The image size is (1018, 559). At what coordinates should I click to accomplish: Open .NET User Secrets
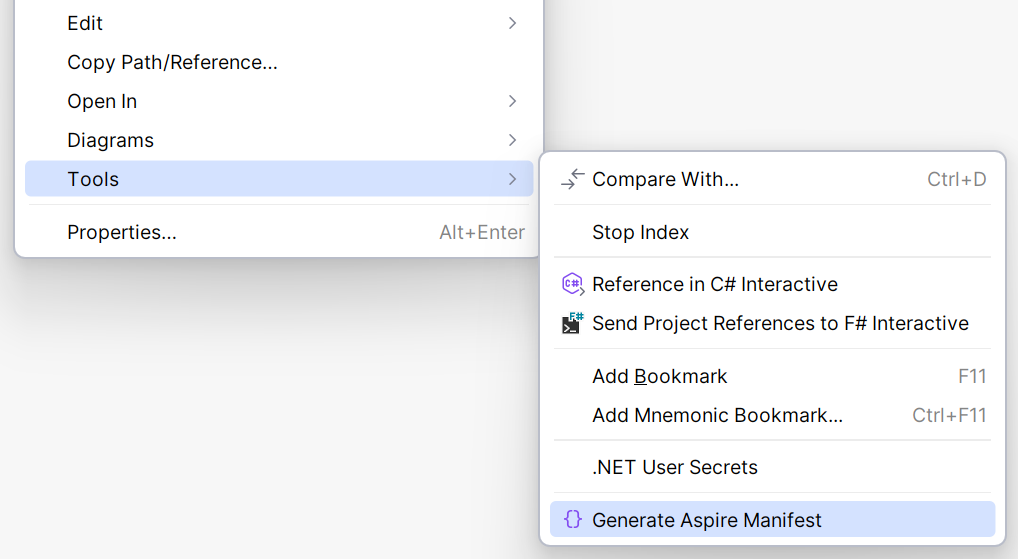click(x=675, y=467)
